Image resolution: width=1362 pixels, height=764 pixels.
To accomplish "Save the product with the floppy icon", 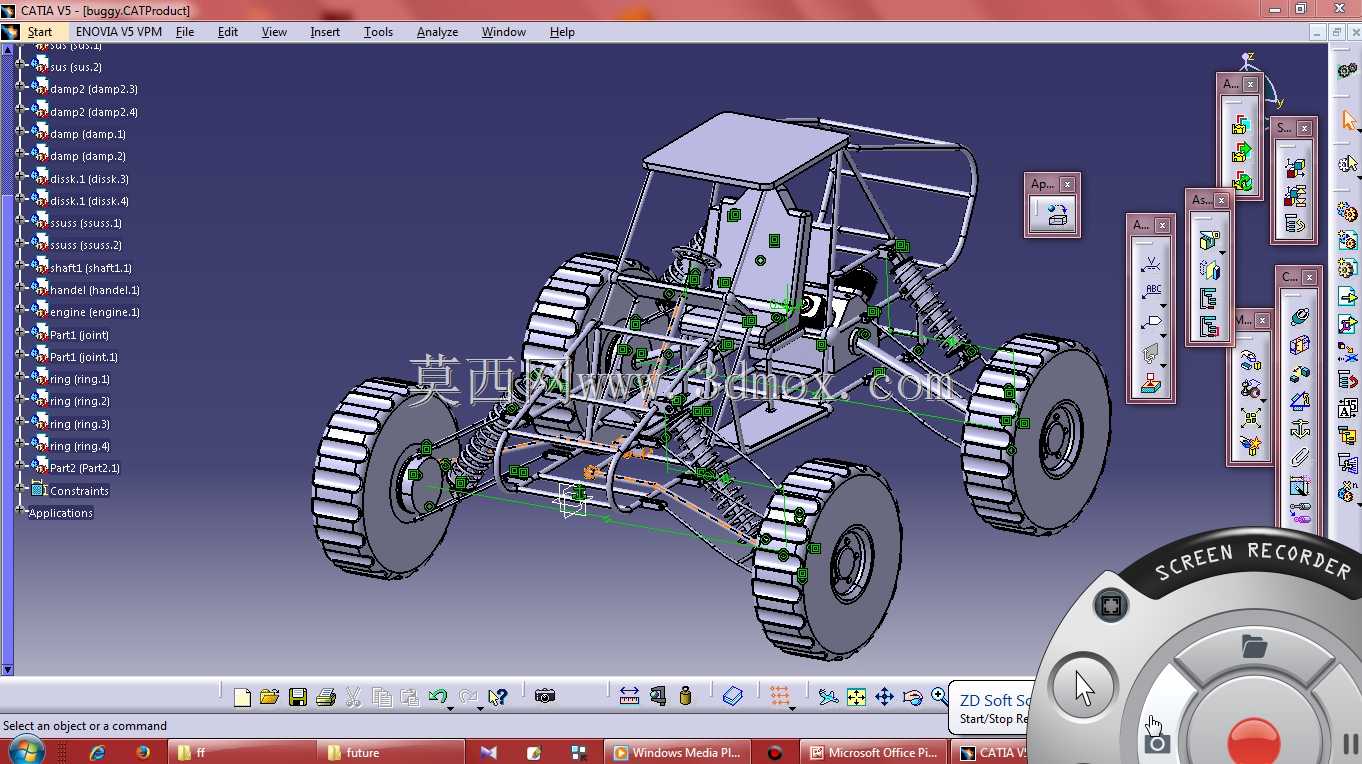I will click(297, 697).
